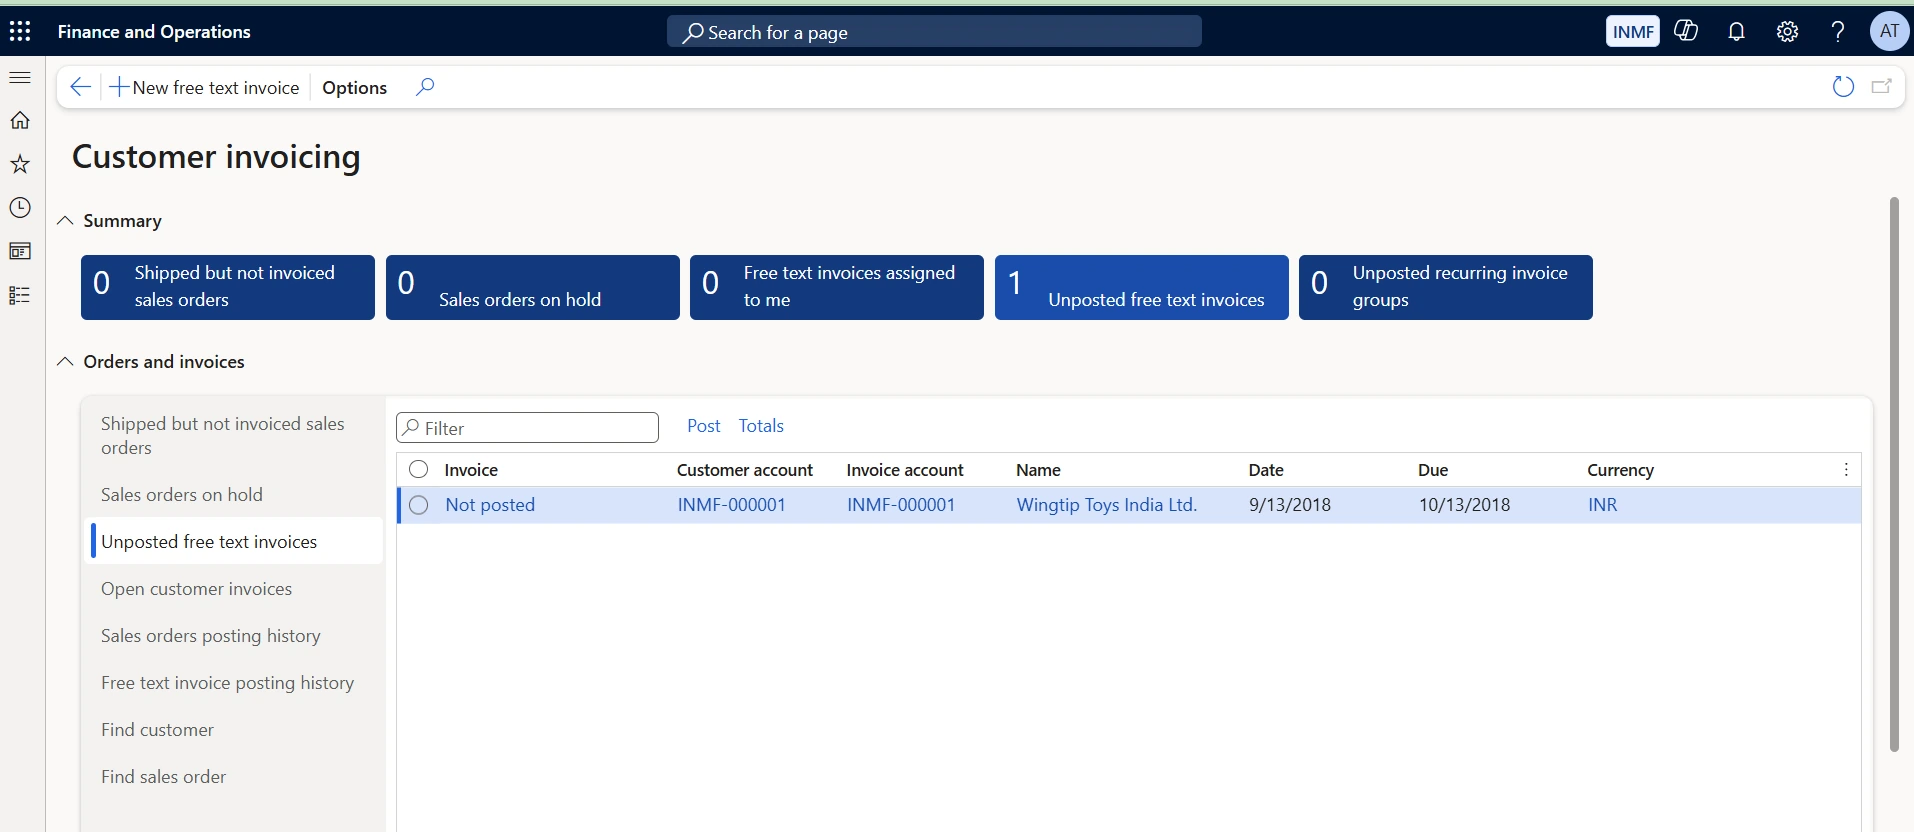Open Favorites star in the sidebar
The image size is (1914, 832).
pyautogui.click(x=20, y=164)
